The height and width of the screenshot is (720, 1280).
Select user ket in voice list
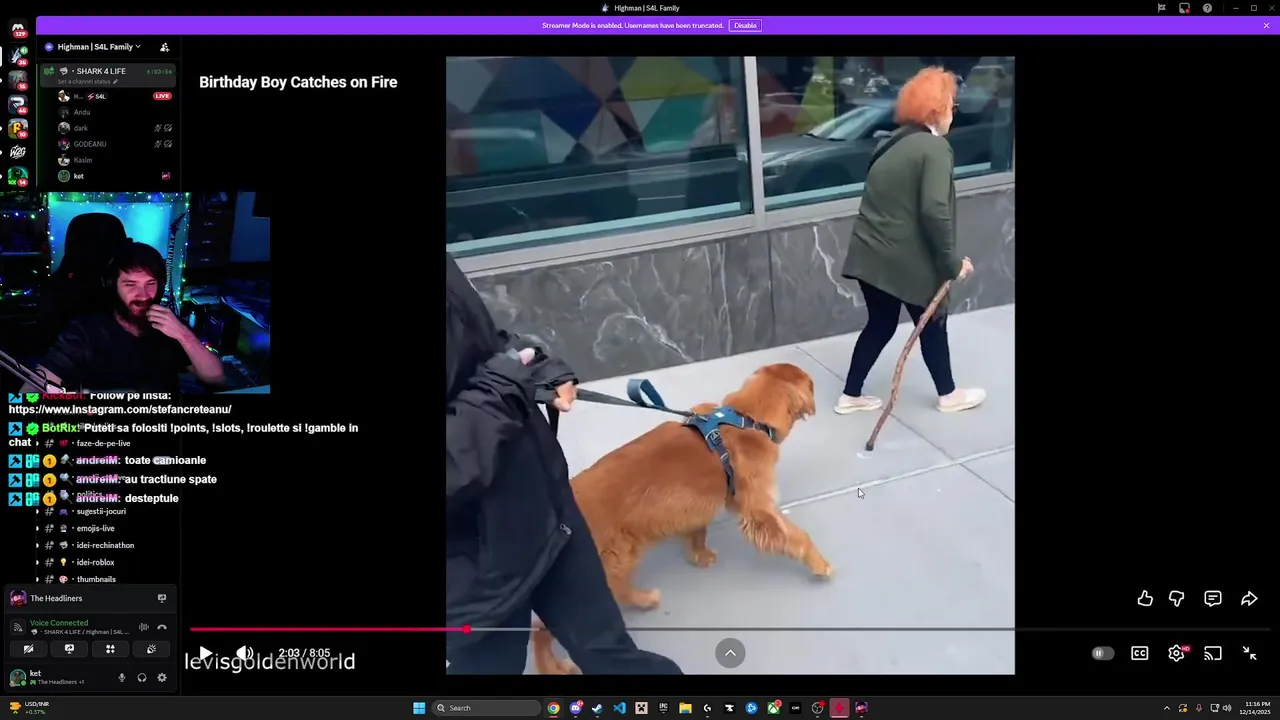point(78,176)
